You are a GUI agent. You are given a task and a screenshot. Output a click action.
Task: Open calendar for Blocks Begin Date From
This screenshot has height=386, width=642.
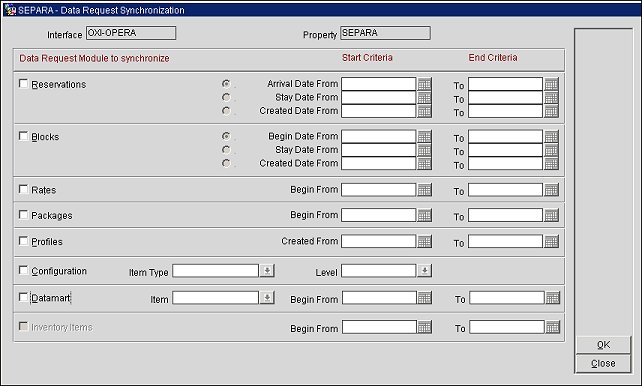coord(424,136)
